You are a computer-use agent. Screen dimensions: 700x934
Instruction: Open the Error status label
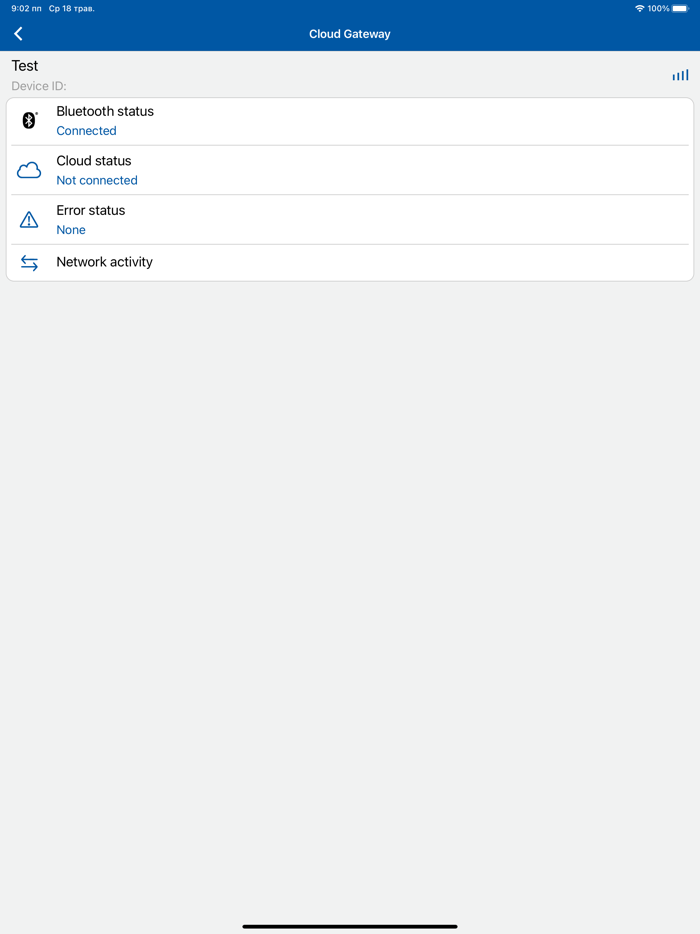91,211
